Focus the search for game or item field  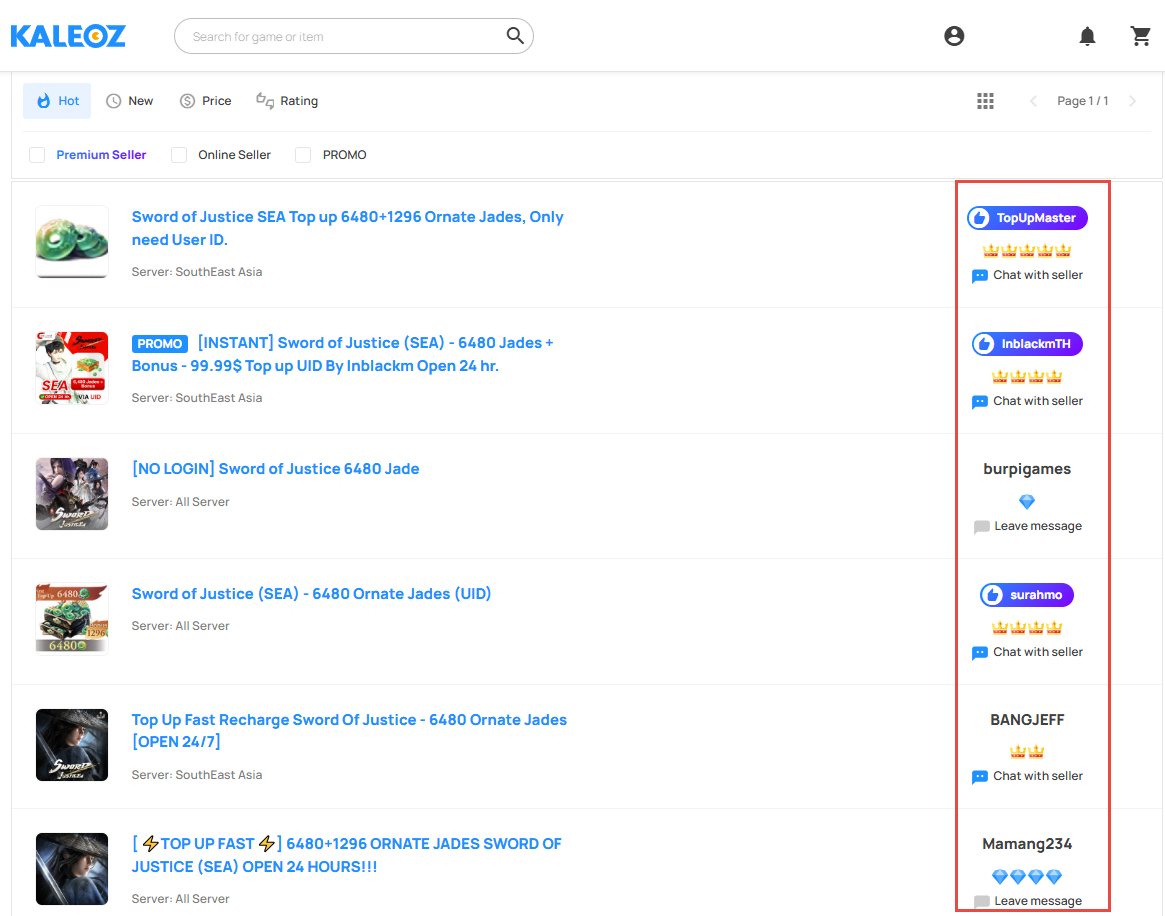(354, 36)
